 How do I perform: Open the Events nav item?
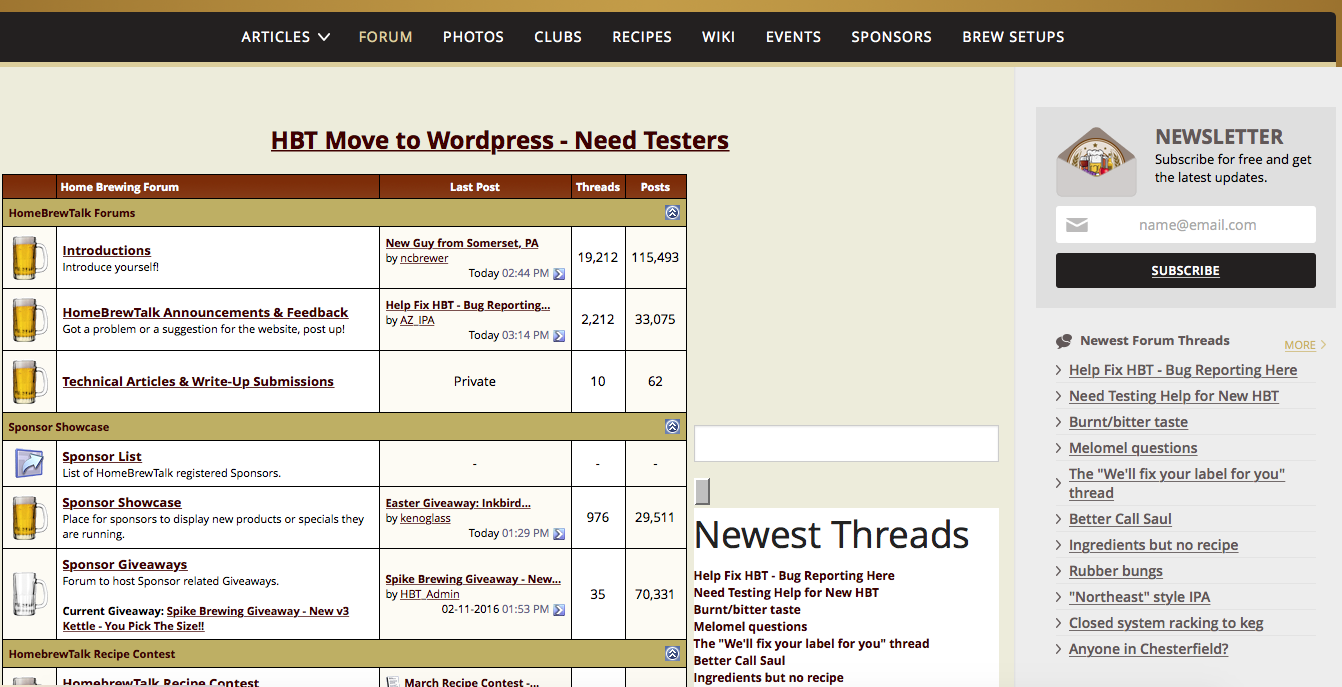pos(793,37)
